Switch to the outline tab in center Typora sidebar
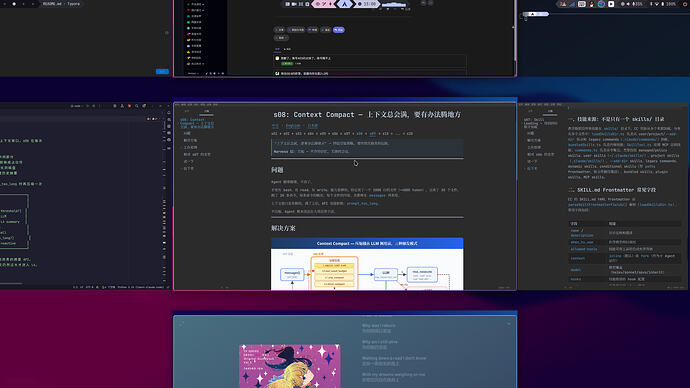 [x=206, y=111]
